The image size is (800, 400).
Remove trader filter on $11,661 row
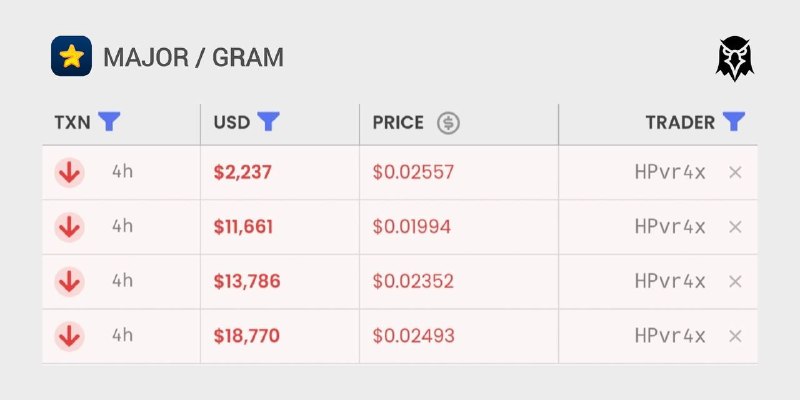tap(735, 227)
